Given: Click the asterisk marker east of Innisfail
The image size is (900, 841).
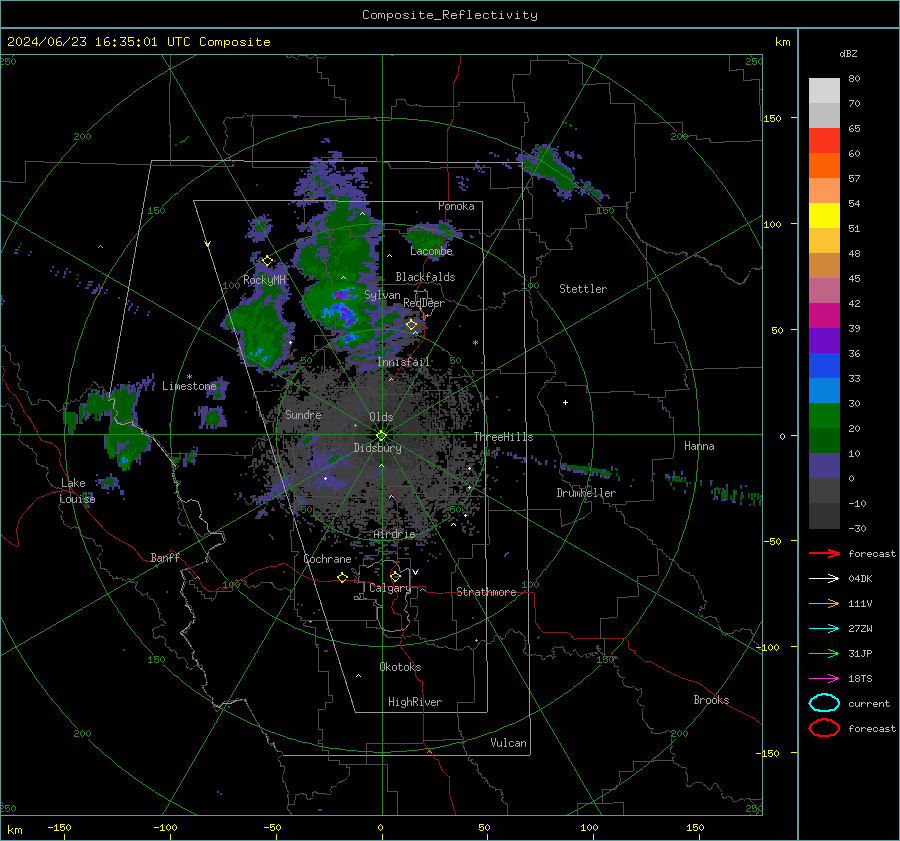Looking at the screenshot, I should [x=475, y=343].
